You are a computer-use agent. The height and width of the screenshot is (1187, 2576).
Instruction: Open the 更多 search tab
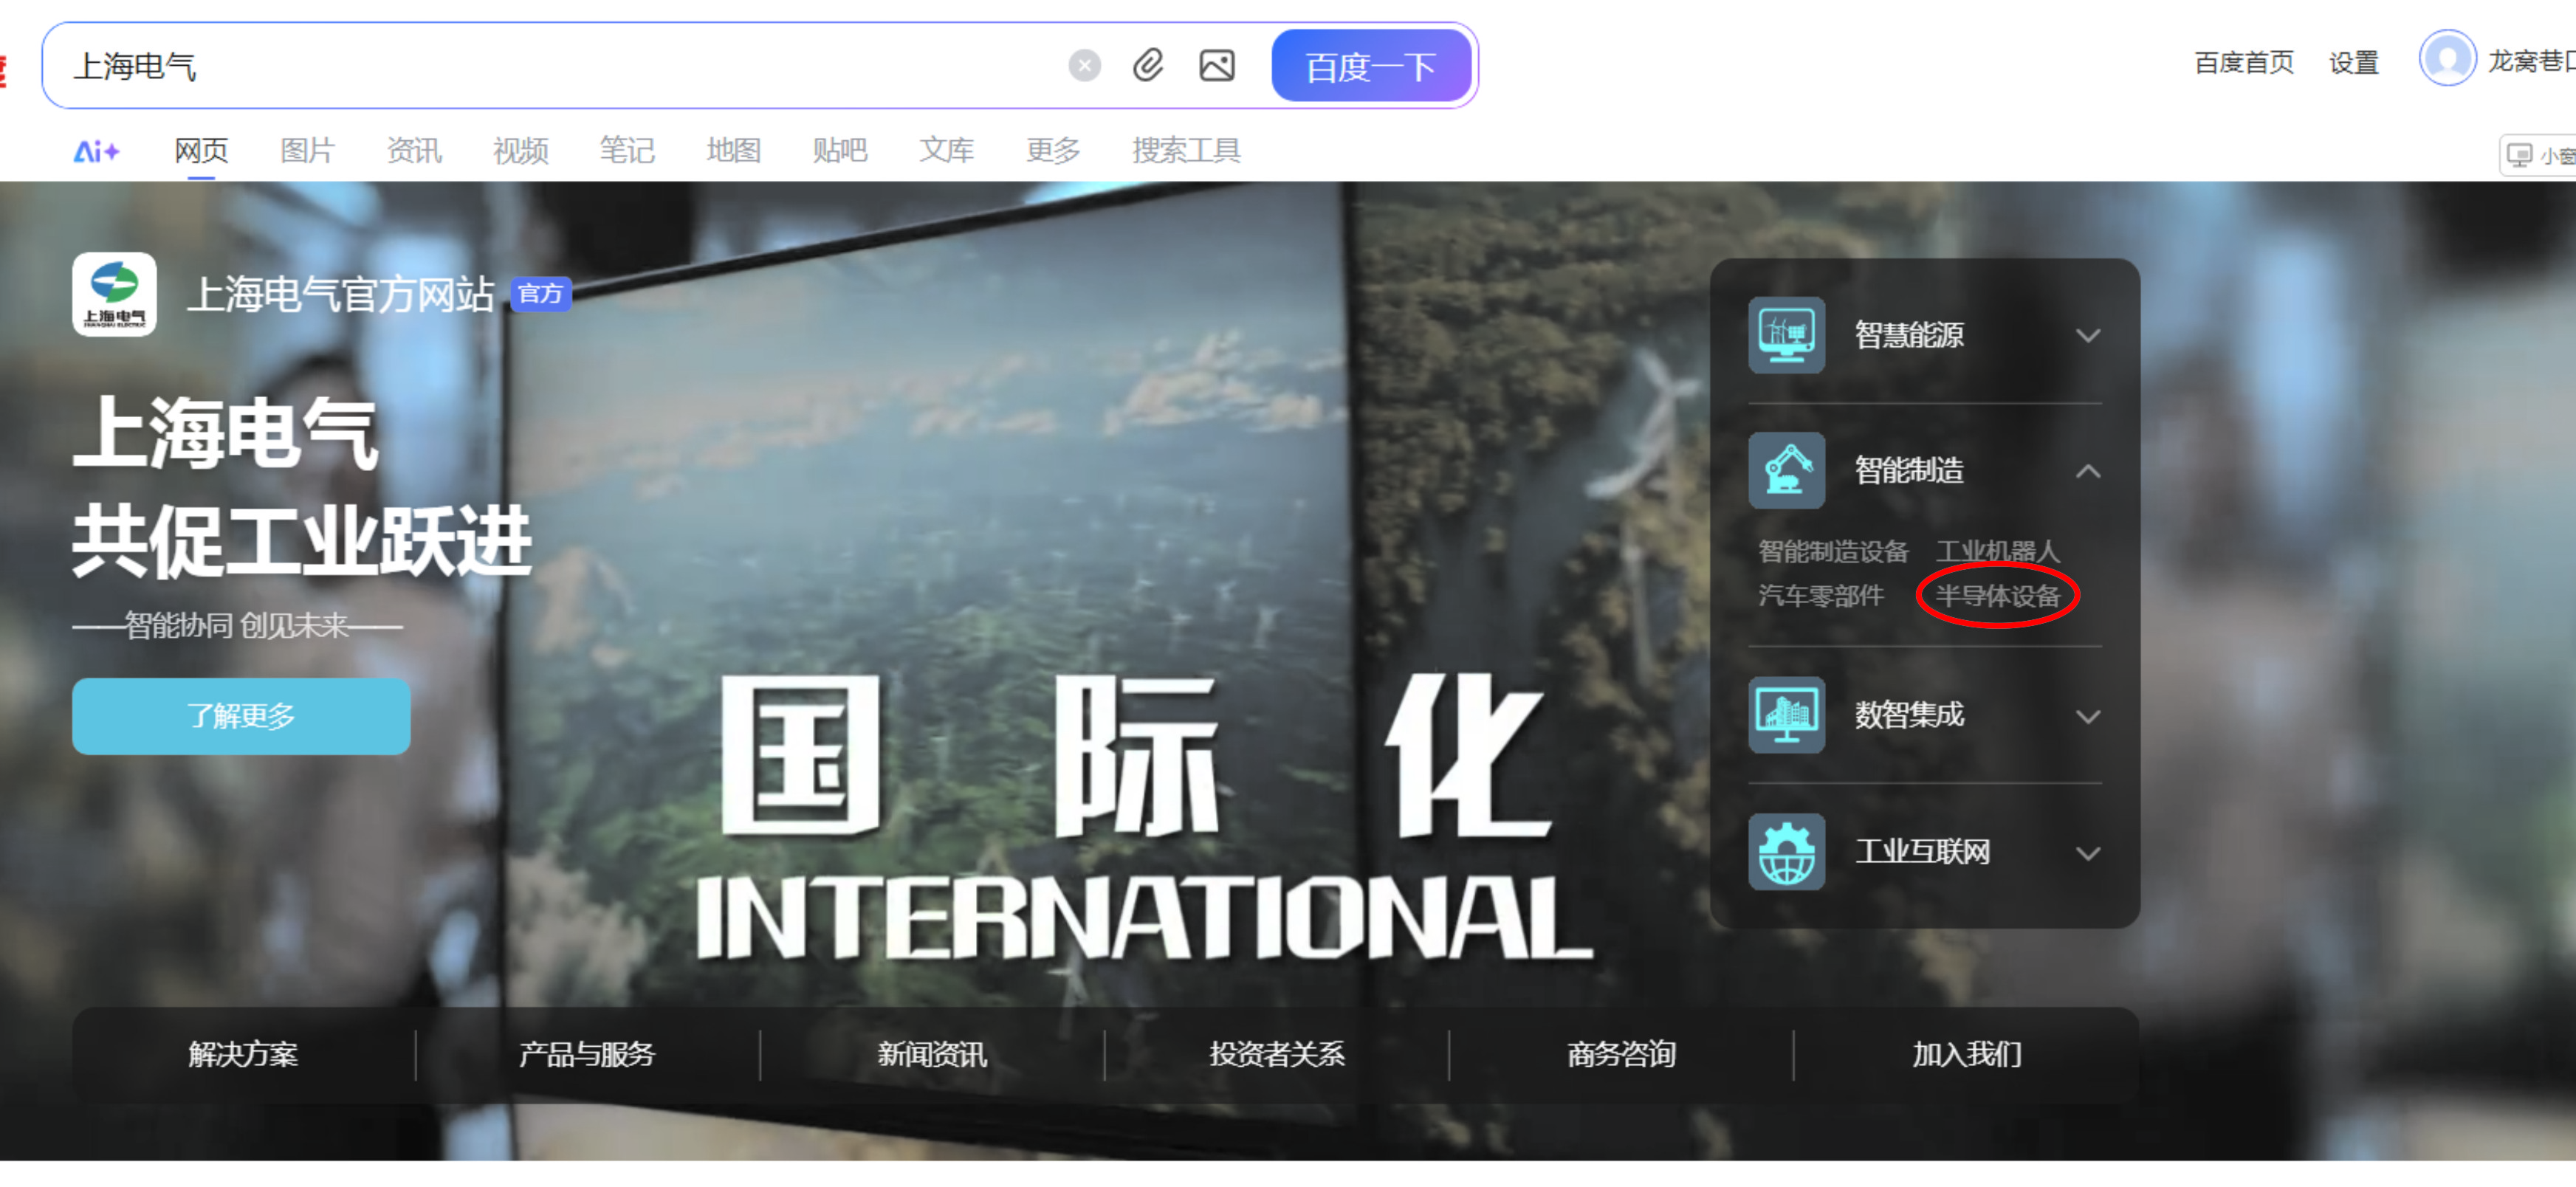1052,151
